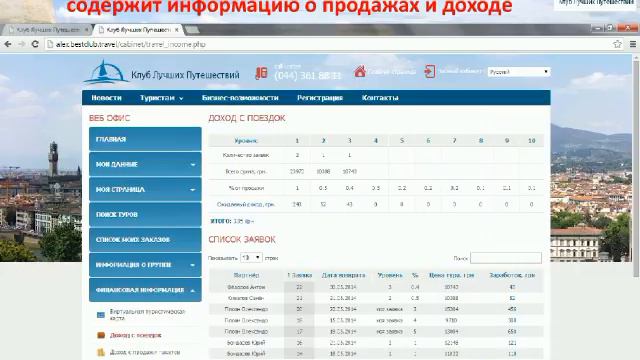Click the browser back arrow

click(8, 44)
